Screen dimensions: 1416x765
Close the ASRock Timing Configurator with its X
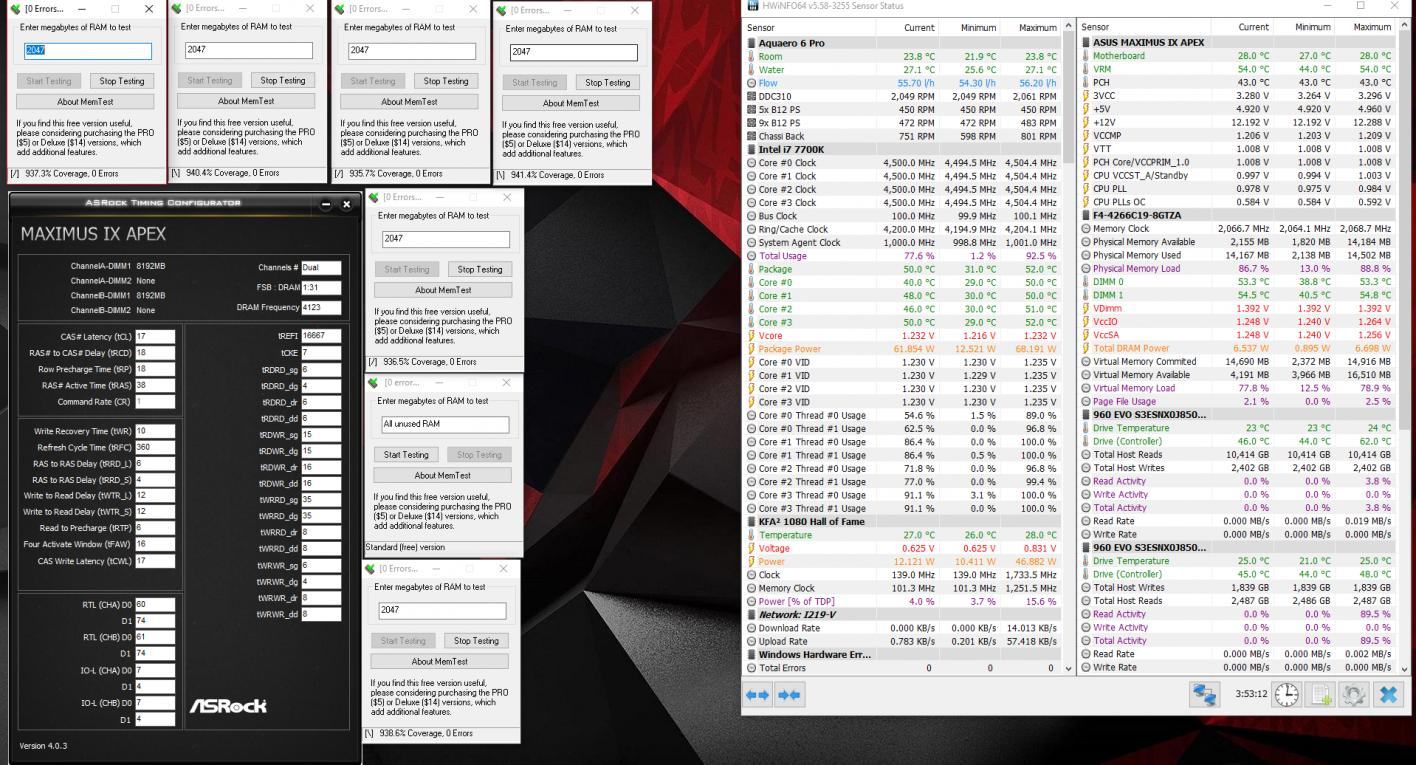pos(347,204)
